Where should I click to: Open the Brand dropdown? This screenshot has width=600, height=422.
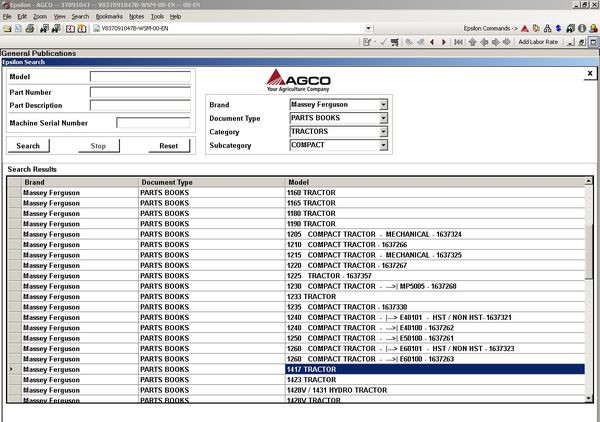pos(383,104)
